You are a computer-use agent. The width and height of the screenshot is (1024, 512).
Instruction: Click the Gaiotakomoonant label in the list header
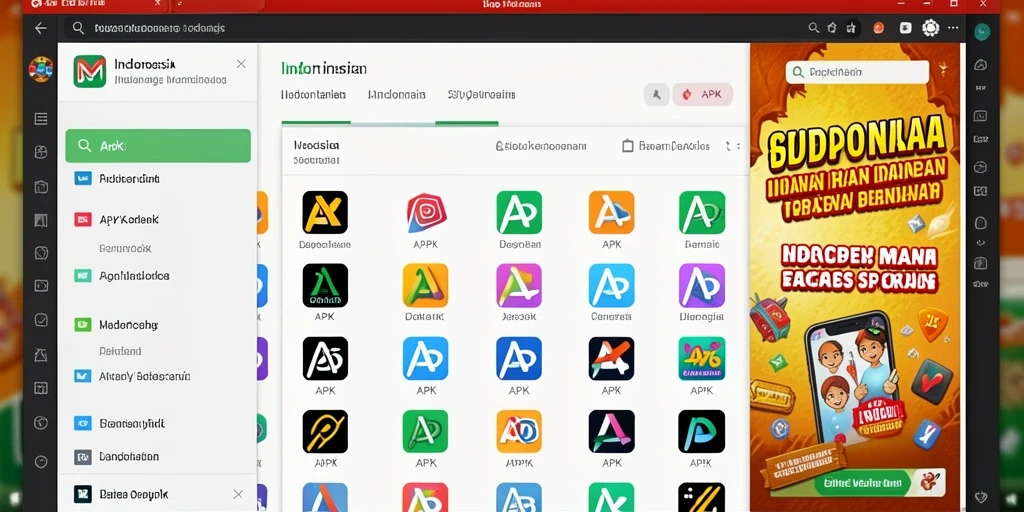click(x=541, y=146)
